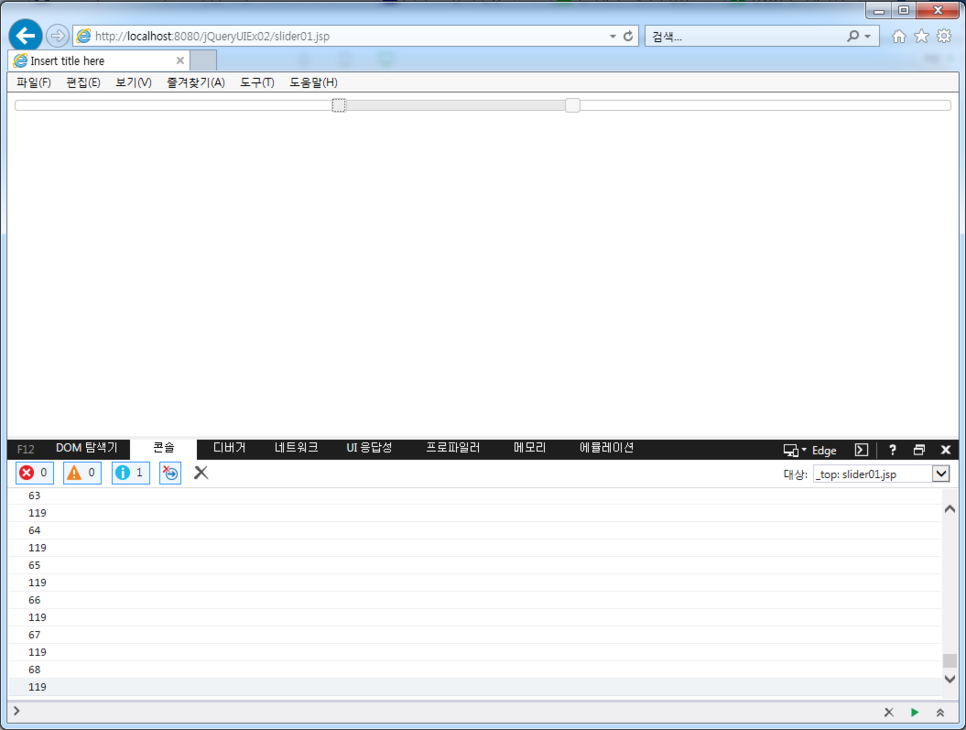The height and width of the screenshot is (730, 966).
Task: Select the highlighted last '119' console line
Action: 475,687
